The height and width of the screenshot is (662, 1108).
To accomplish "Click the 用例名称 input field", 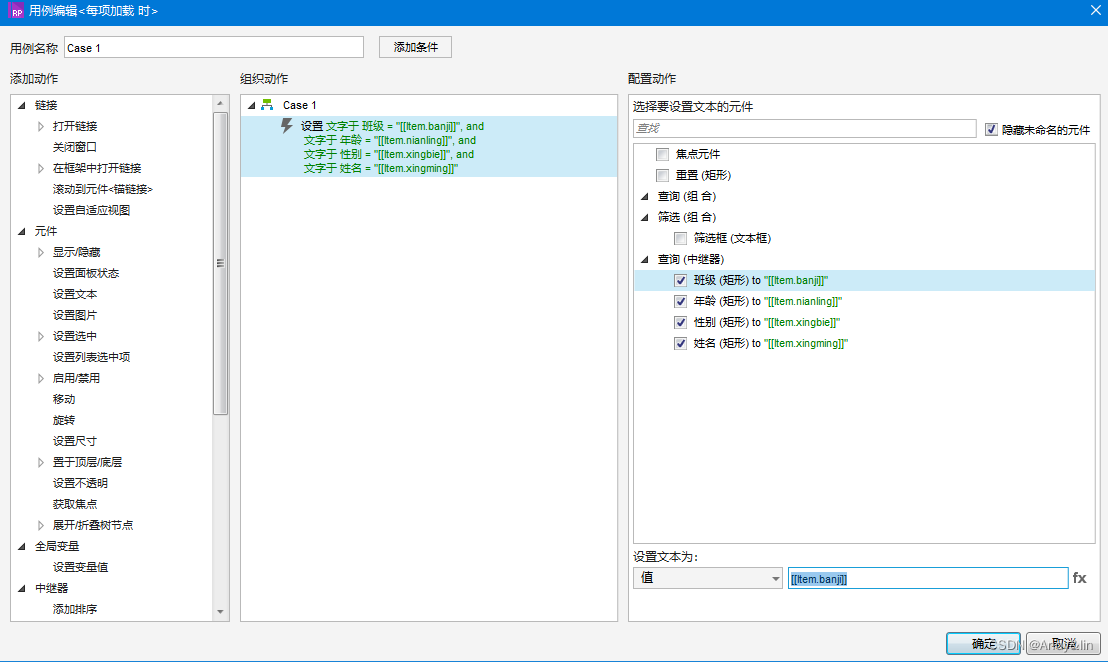I will point(213,47).
